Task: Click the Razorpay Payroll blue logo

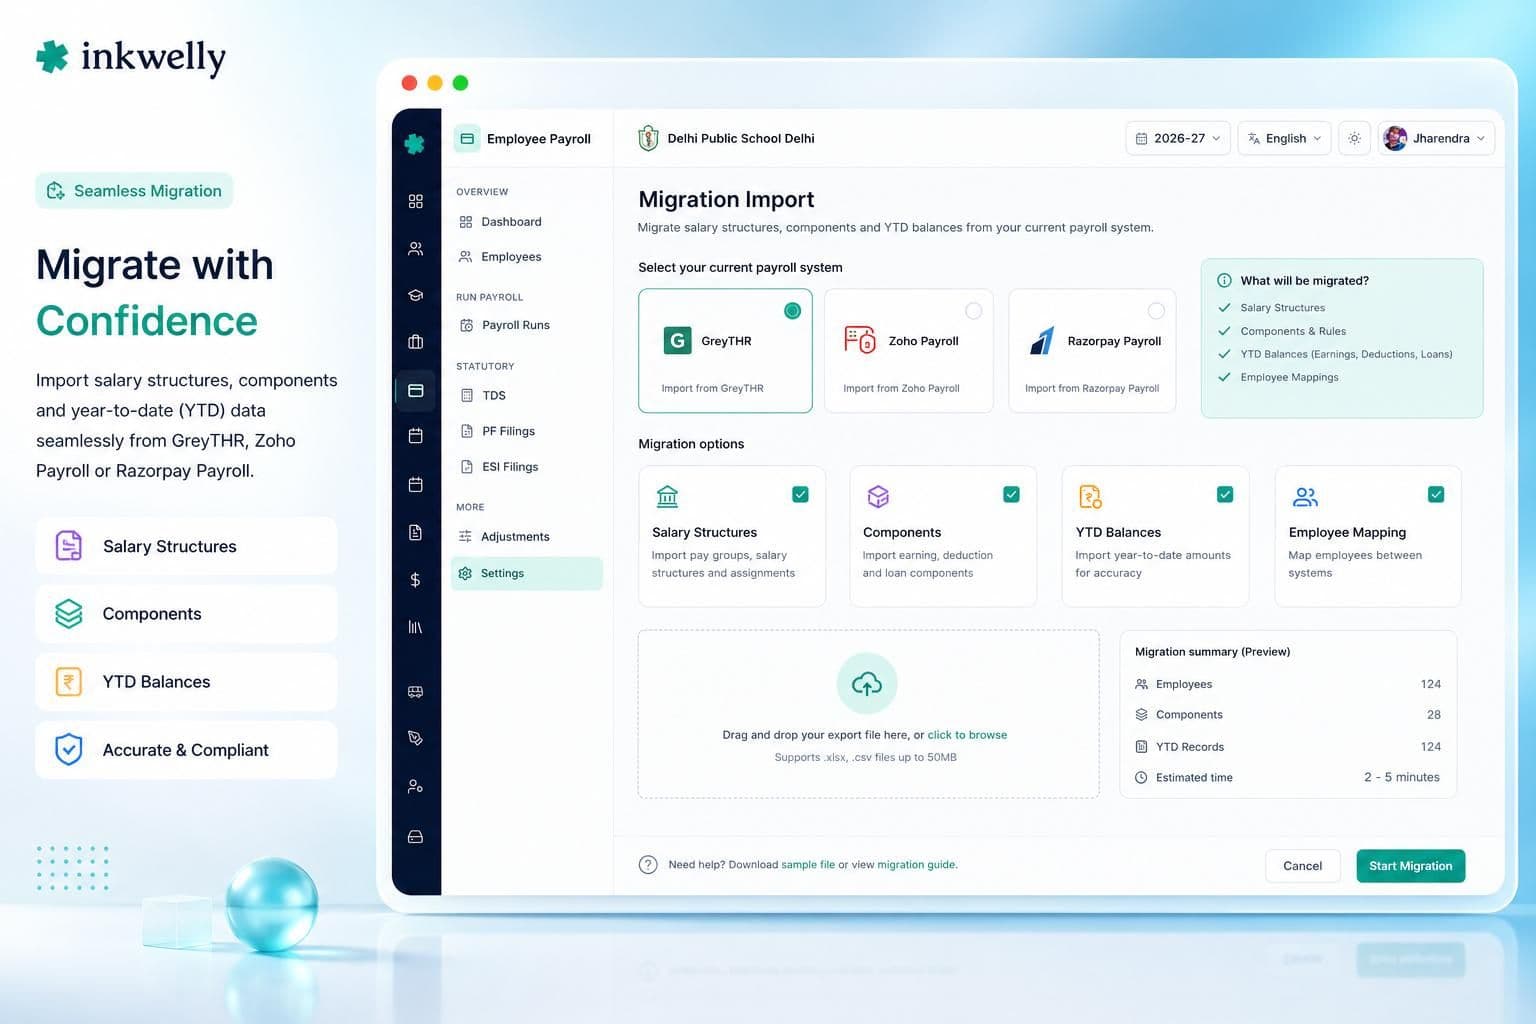Action: tap(1042, 340)
